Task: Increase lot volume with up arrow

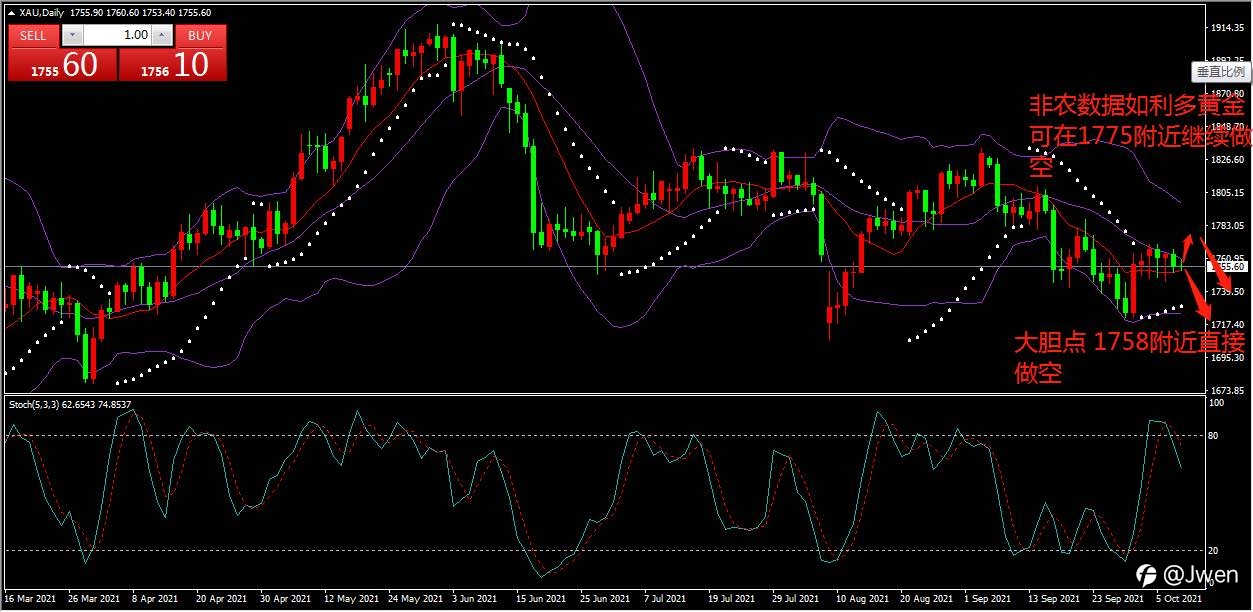Action: [162, 36]
